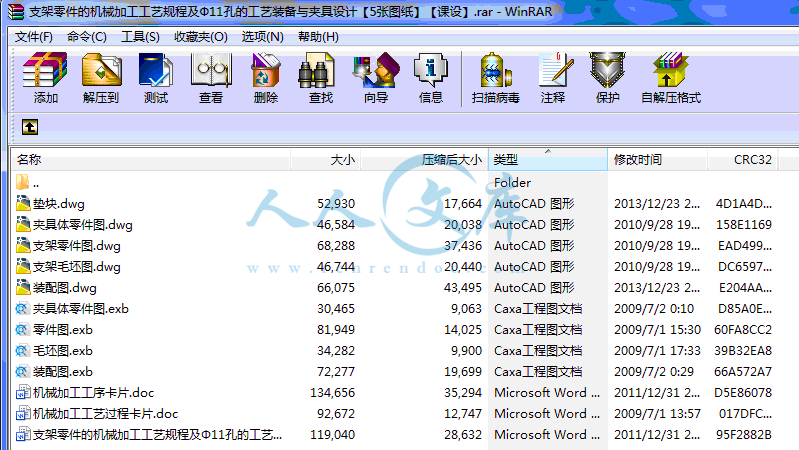799x450 pixels.
Task: Select file name 支架毛坯图.dwg
Action: tap(76, 267)
